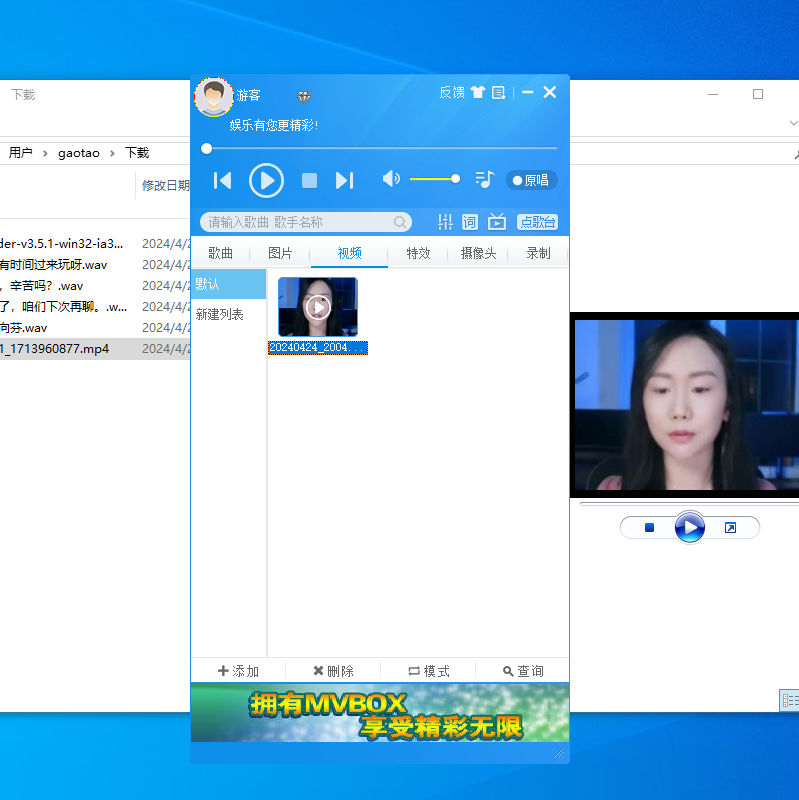The image size is (799, 800).
Task: Skip to the next track
Action: [x=344, y=181]
